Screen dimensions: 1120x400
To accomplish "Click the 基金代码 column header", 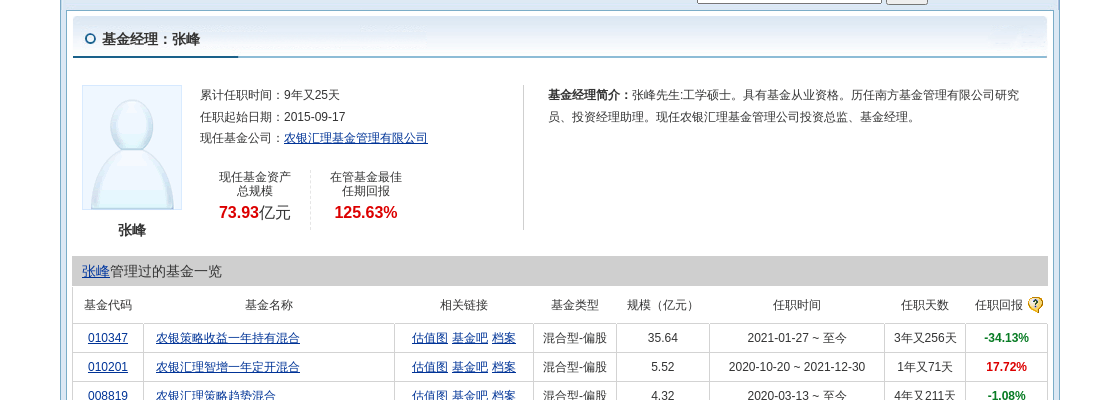I will pos(108,305).
